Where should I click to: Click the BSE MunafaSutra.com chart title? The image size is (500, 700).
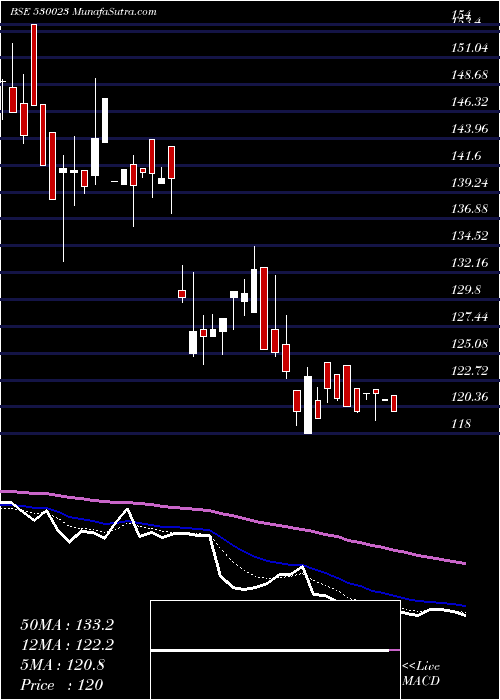[83, 12]
